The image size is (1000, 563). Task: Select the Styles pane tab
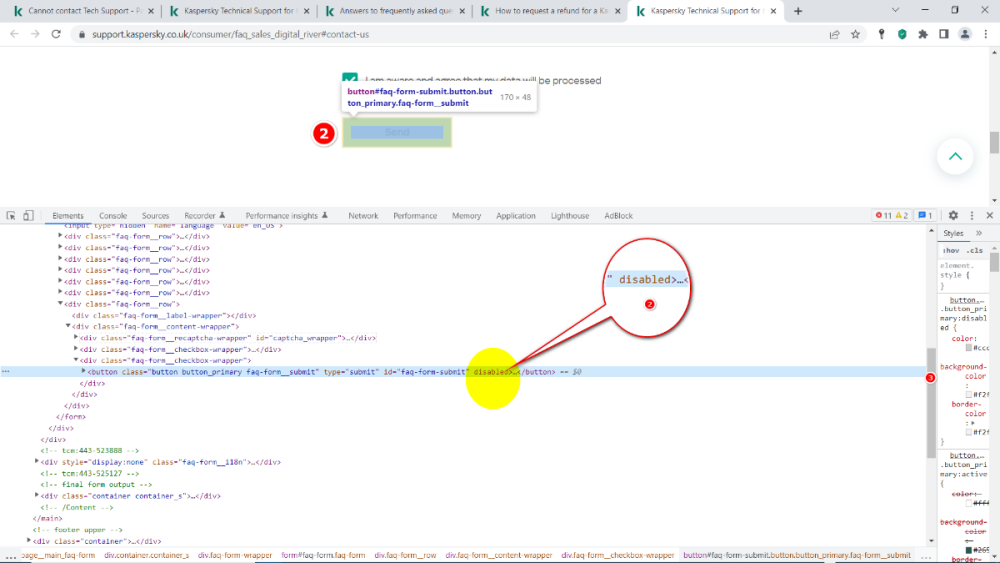[953, 233]
